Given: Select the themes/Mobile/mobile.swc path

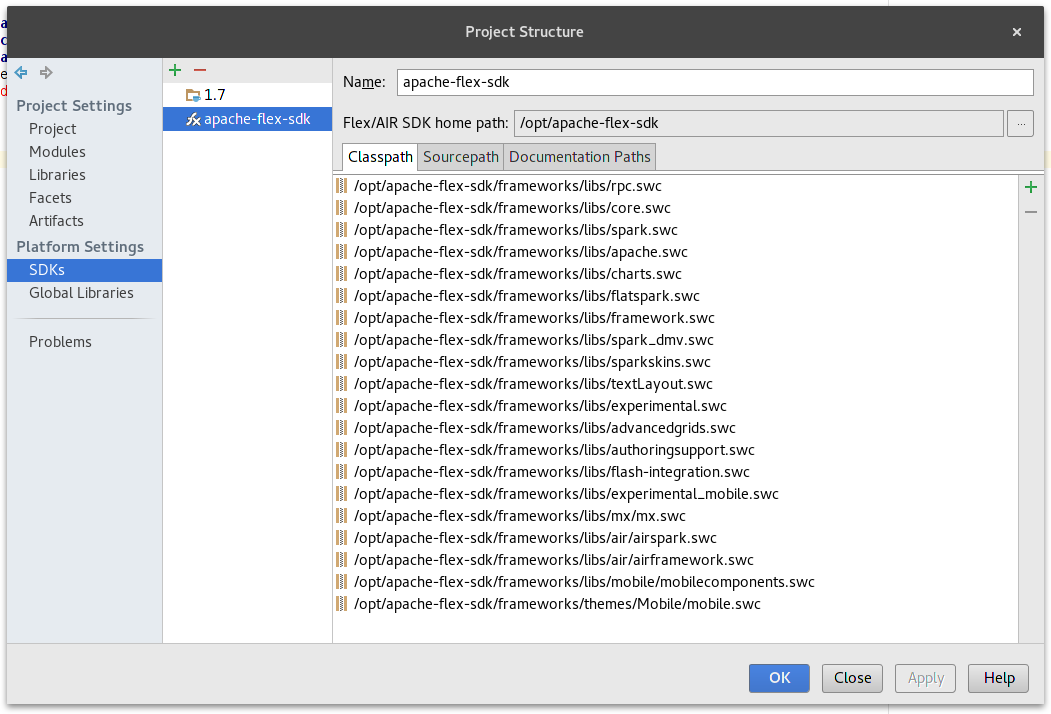Looking at the screenshot, I should (558, 604).
